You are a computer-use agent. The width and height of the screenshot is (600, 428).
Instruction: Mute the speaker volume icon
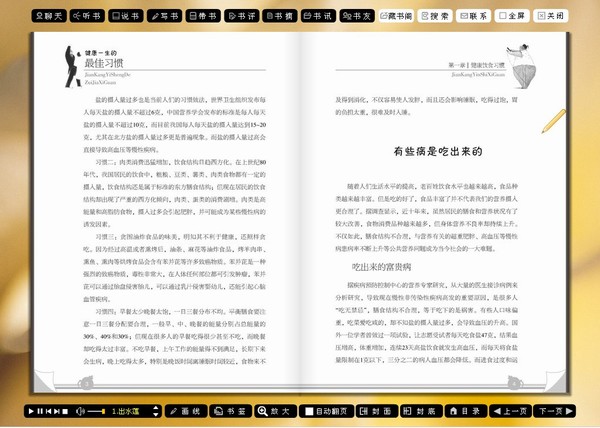[x=80, y=411]
